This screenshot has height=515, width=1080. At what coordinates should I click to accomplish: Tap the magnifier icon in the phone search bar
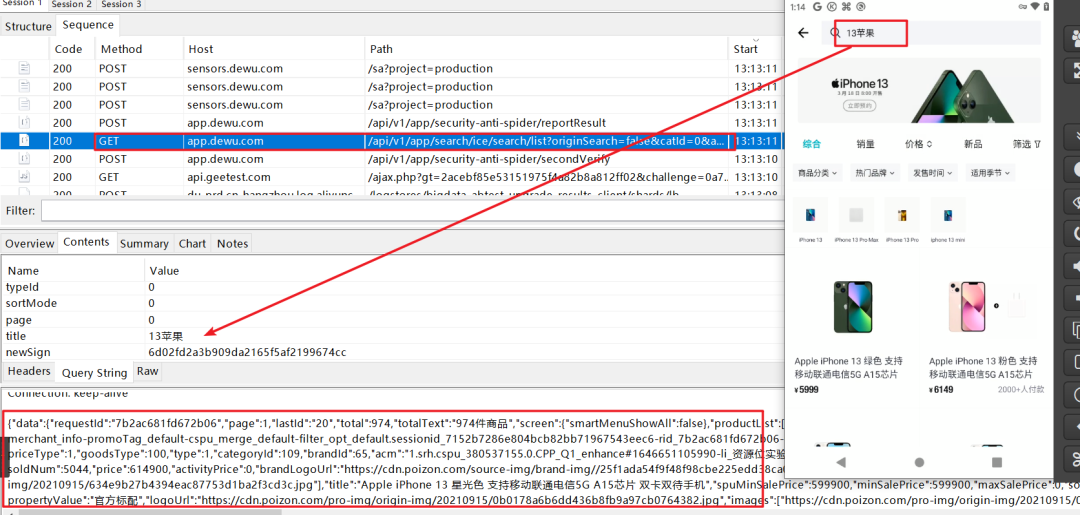click(x=835, y=33)
